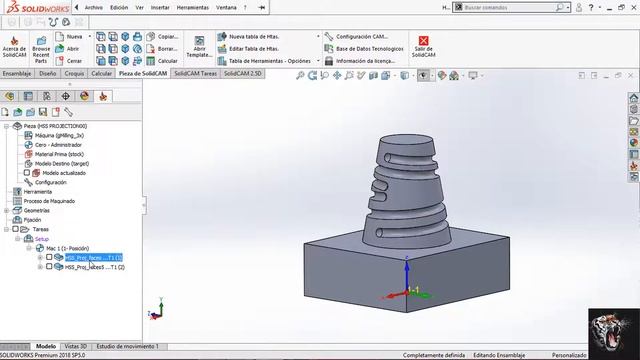Image resolution: width=640 pixels, height=360 pixels.
Task: Switch to the SolidCAM Tareas tab
Action: [x=196, y=73]
